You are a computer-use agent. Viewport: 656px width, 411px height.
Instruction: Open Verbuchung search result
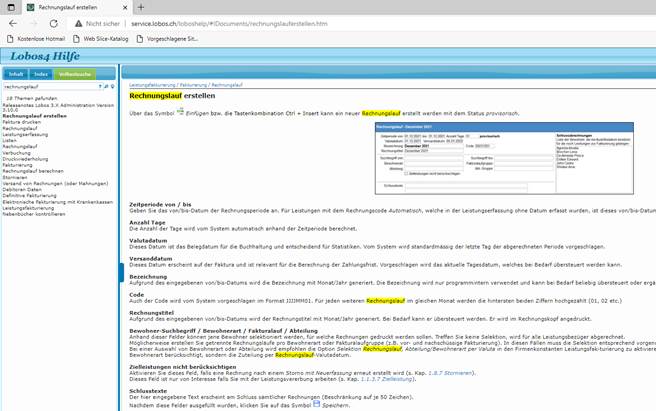pyautogui.click(x=17, y=153)
